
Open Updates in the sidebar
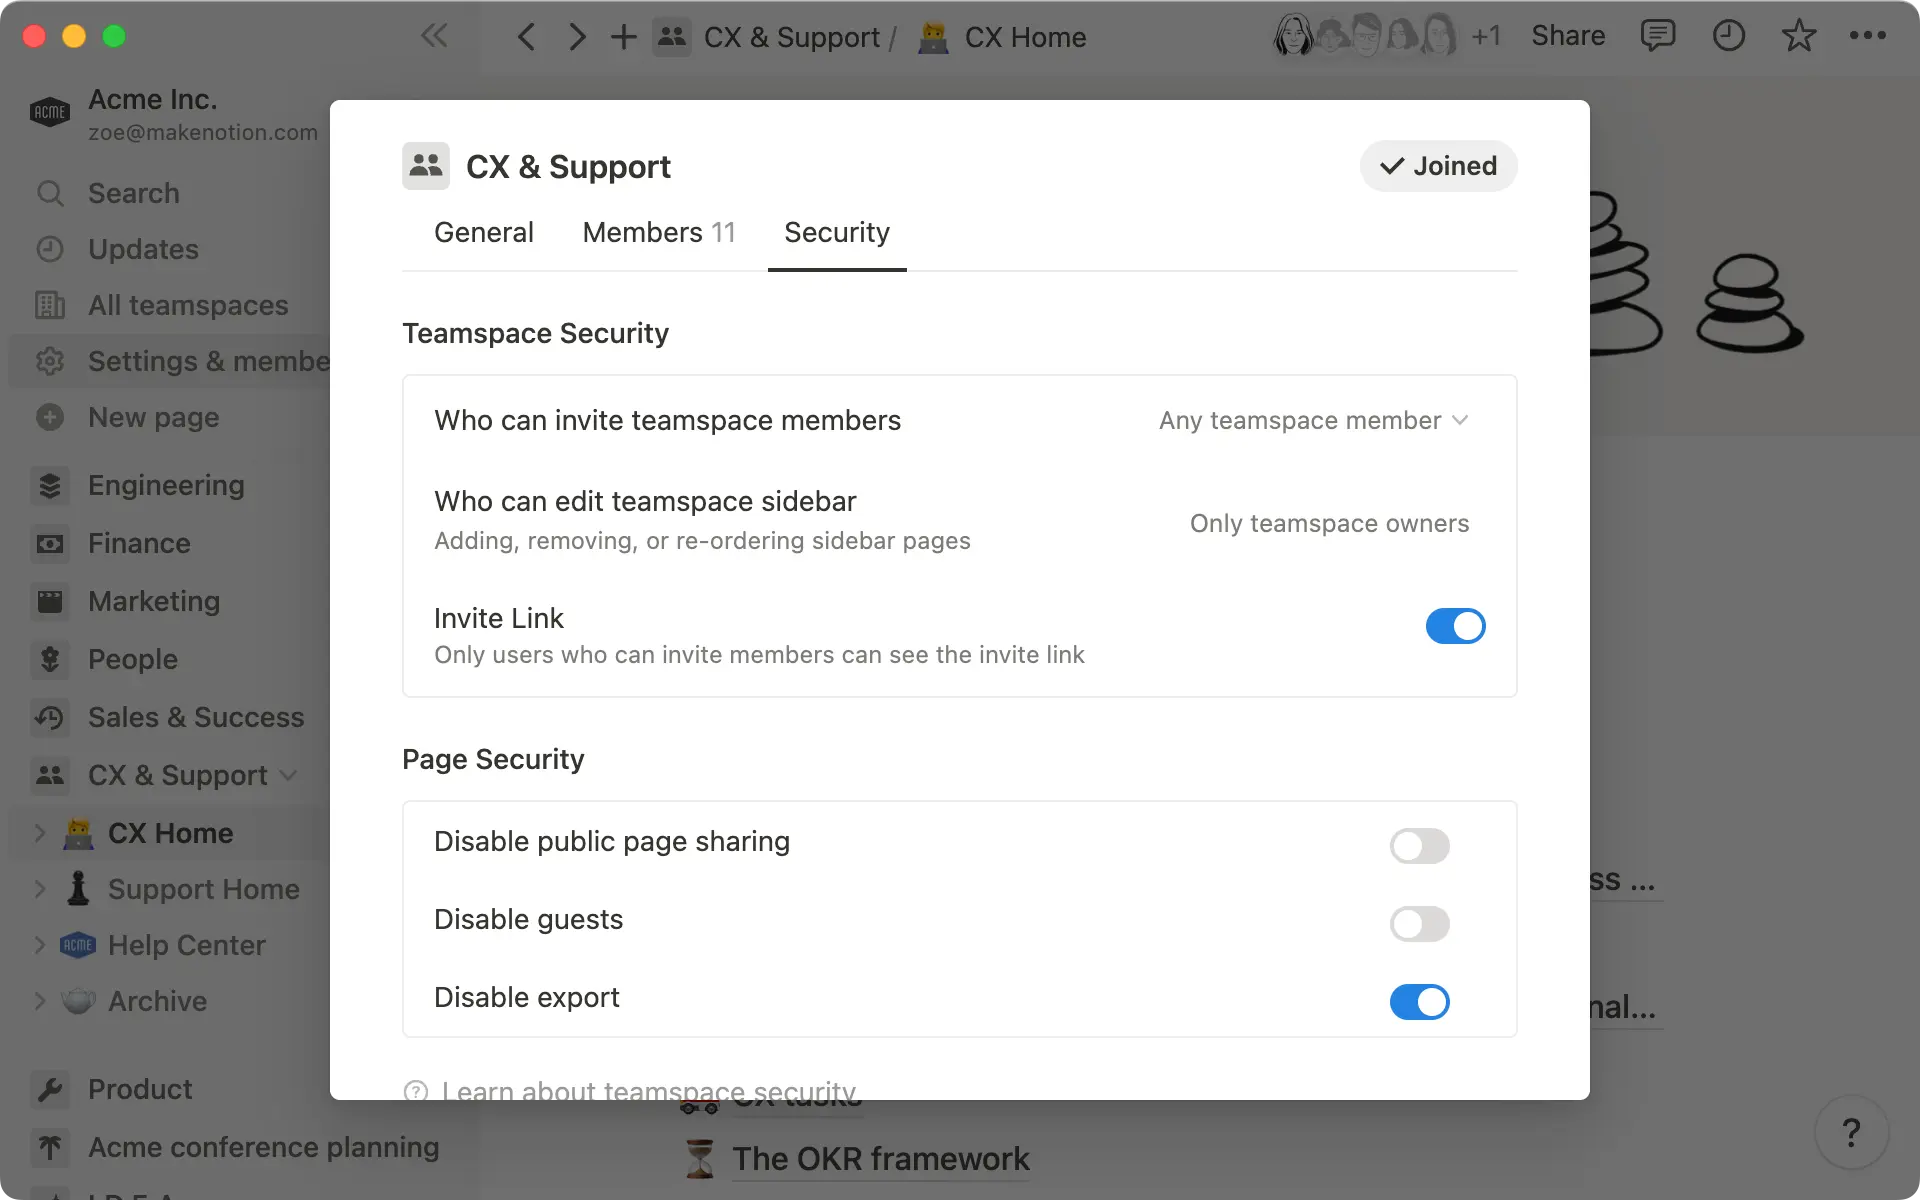click(x=141, y=249)
